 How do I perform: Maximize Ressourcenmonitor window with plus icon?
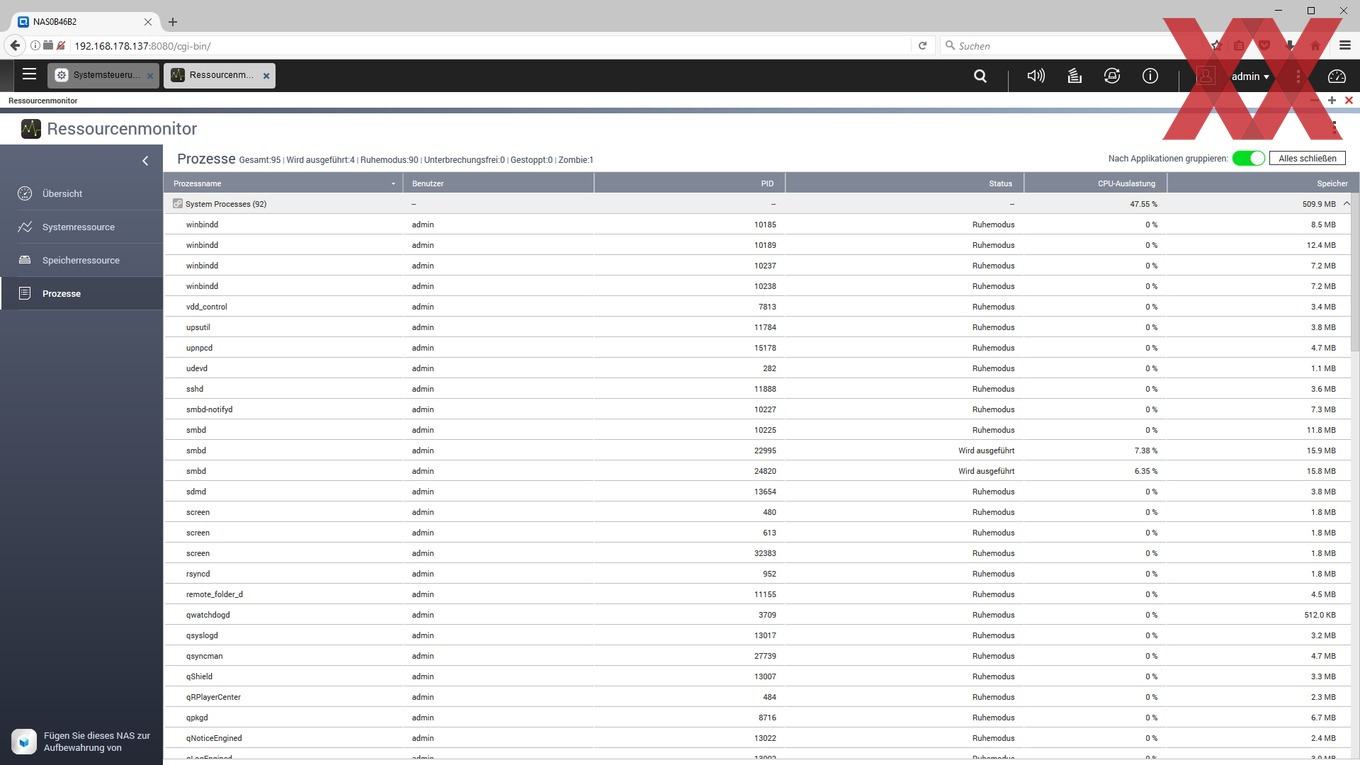point(1332,100)
